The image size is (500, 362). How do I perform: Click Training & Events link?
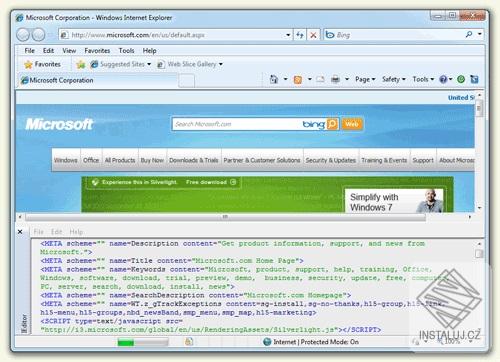(384, 160)
